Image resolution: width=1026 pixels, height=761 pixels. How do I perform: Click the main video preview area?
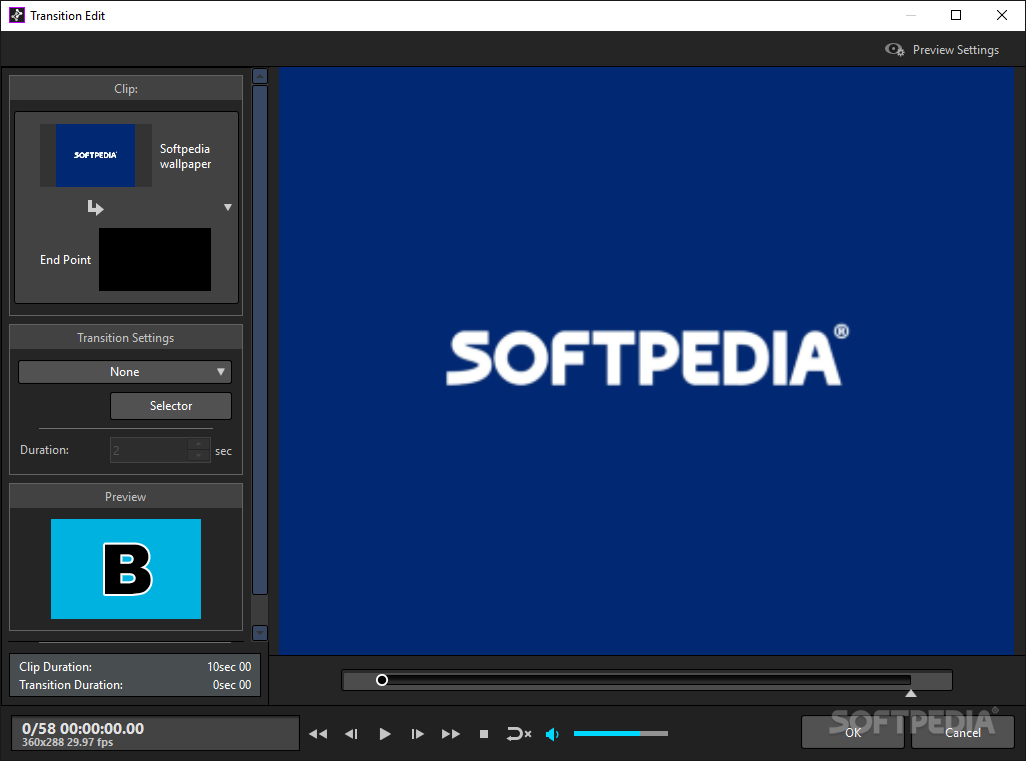click(646, 361)
